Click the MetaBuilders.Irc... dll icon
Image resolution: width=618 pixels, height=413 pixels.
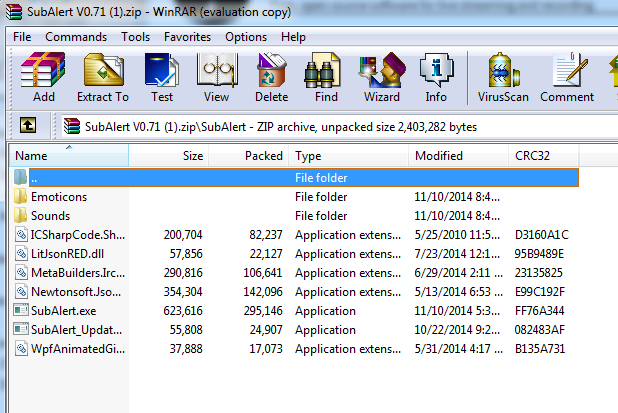point(21,272)
